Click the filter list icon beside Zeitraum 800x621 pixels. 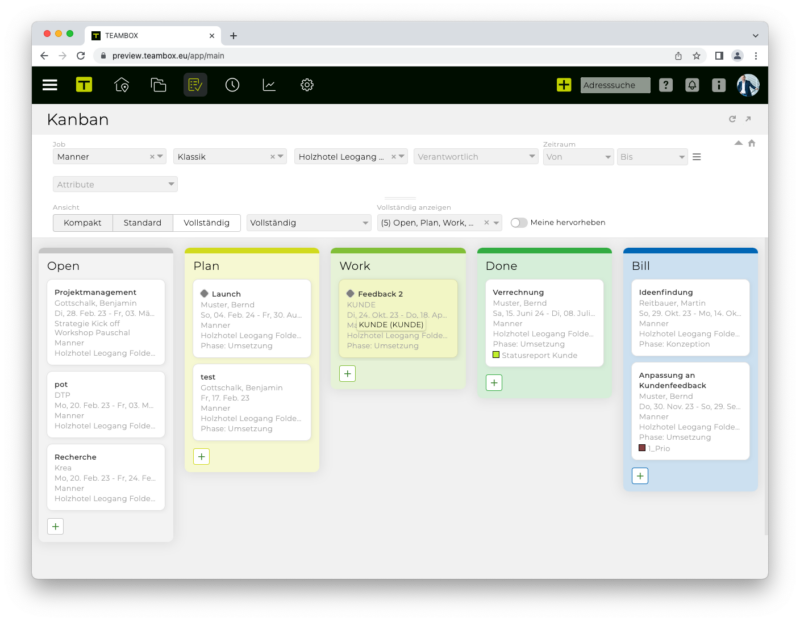tap(696, 156)
